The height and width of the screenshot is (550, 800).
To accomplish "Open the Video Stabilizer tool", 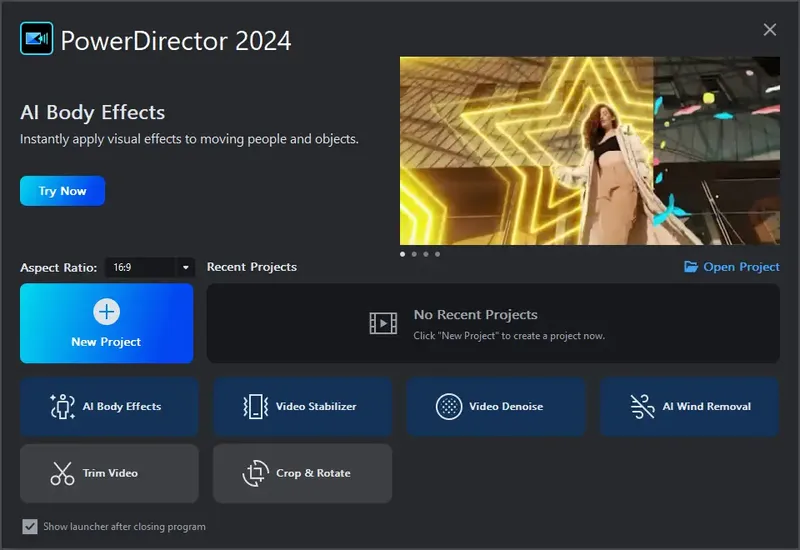I will coord(303,407).
